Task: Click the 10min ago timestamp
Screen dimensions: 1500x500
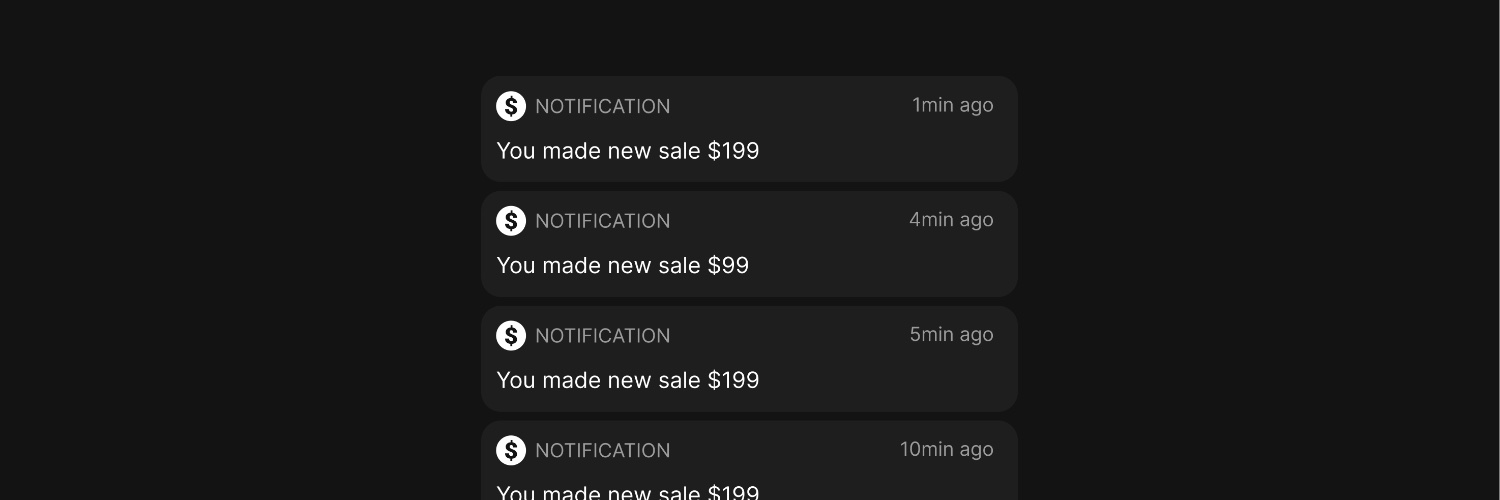Action: pyautogui.click(x=947, y=450)
